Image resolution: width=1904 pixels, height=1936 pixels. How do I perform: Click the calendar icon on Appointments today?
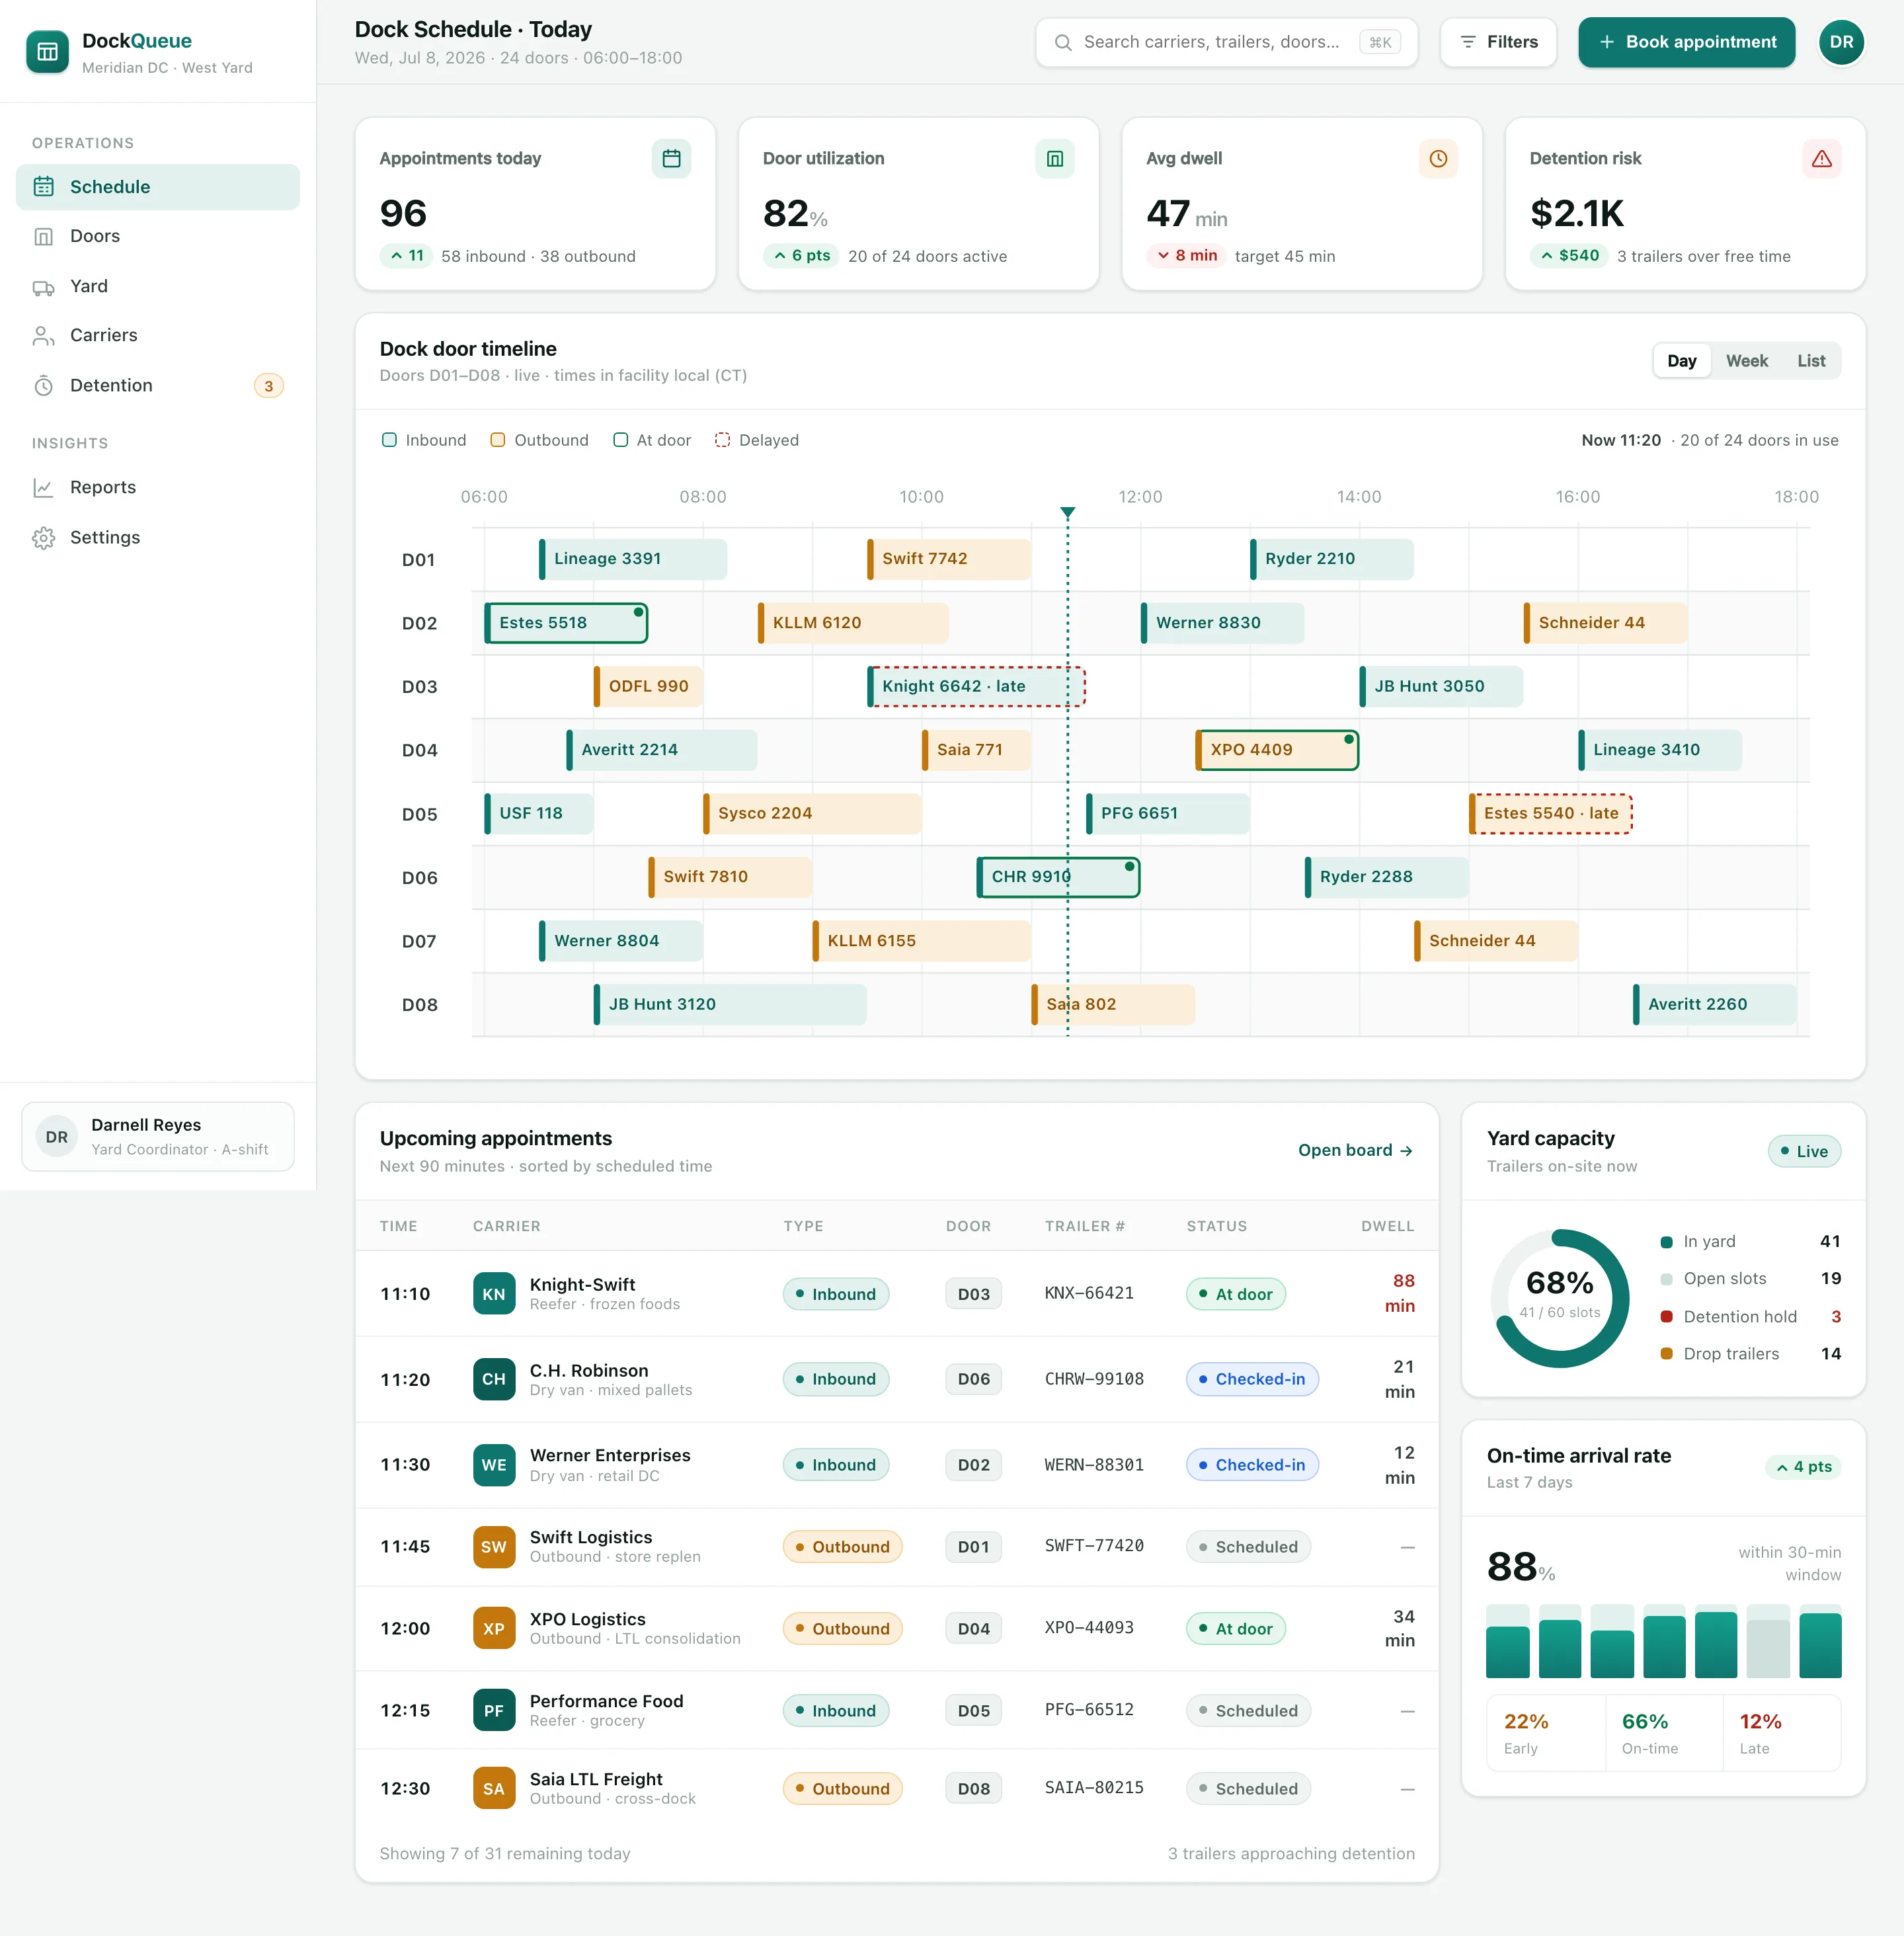click(x=671, y=158)
